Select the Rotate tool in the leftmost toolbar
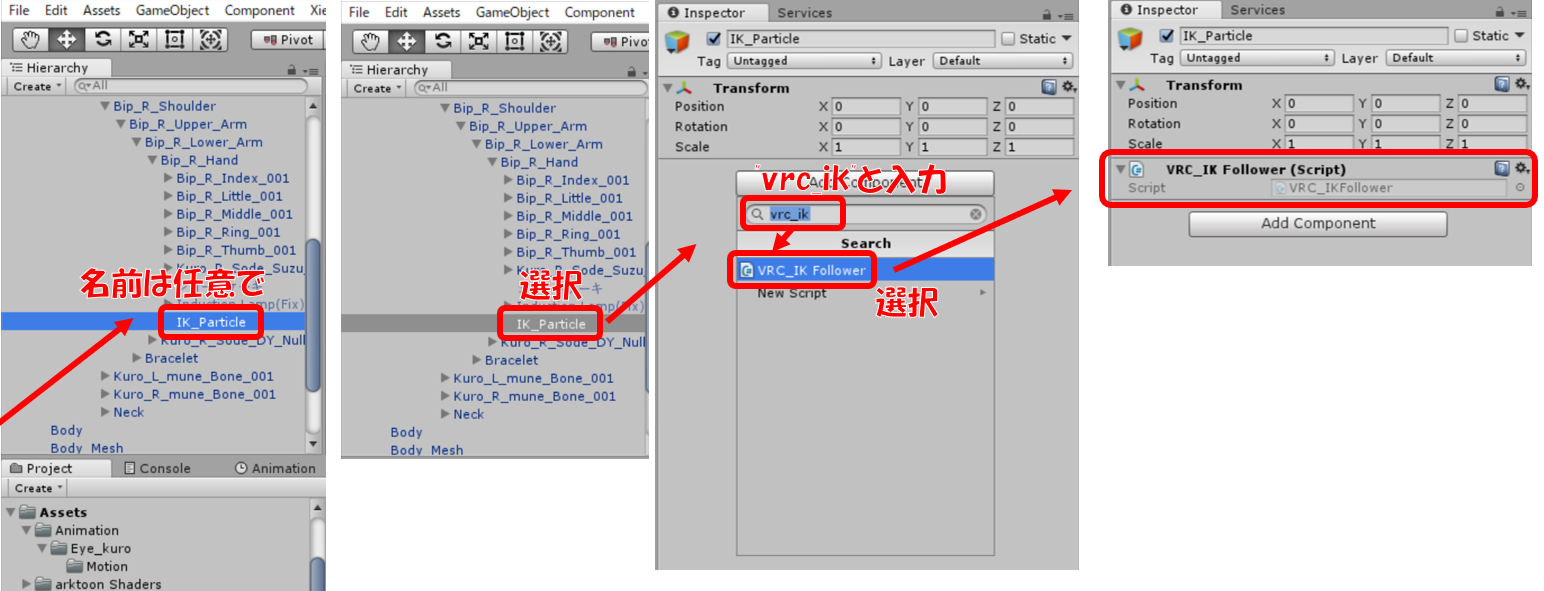 click(102, 40)
